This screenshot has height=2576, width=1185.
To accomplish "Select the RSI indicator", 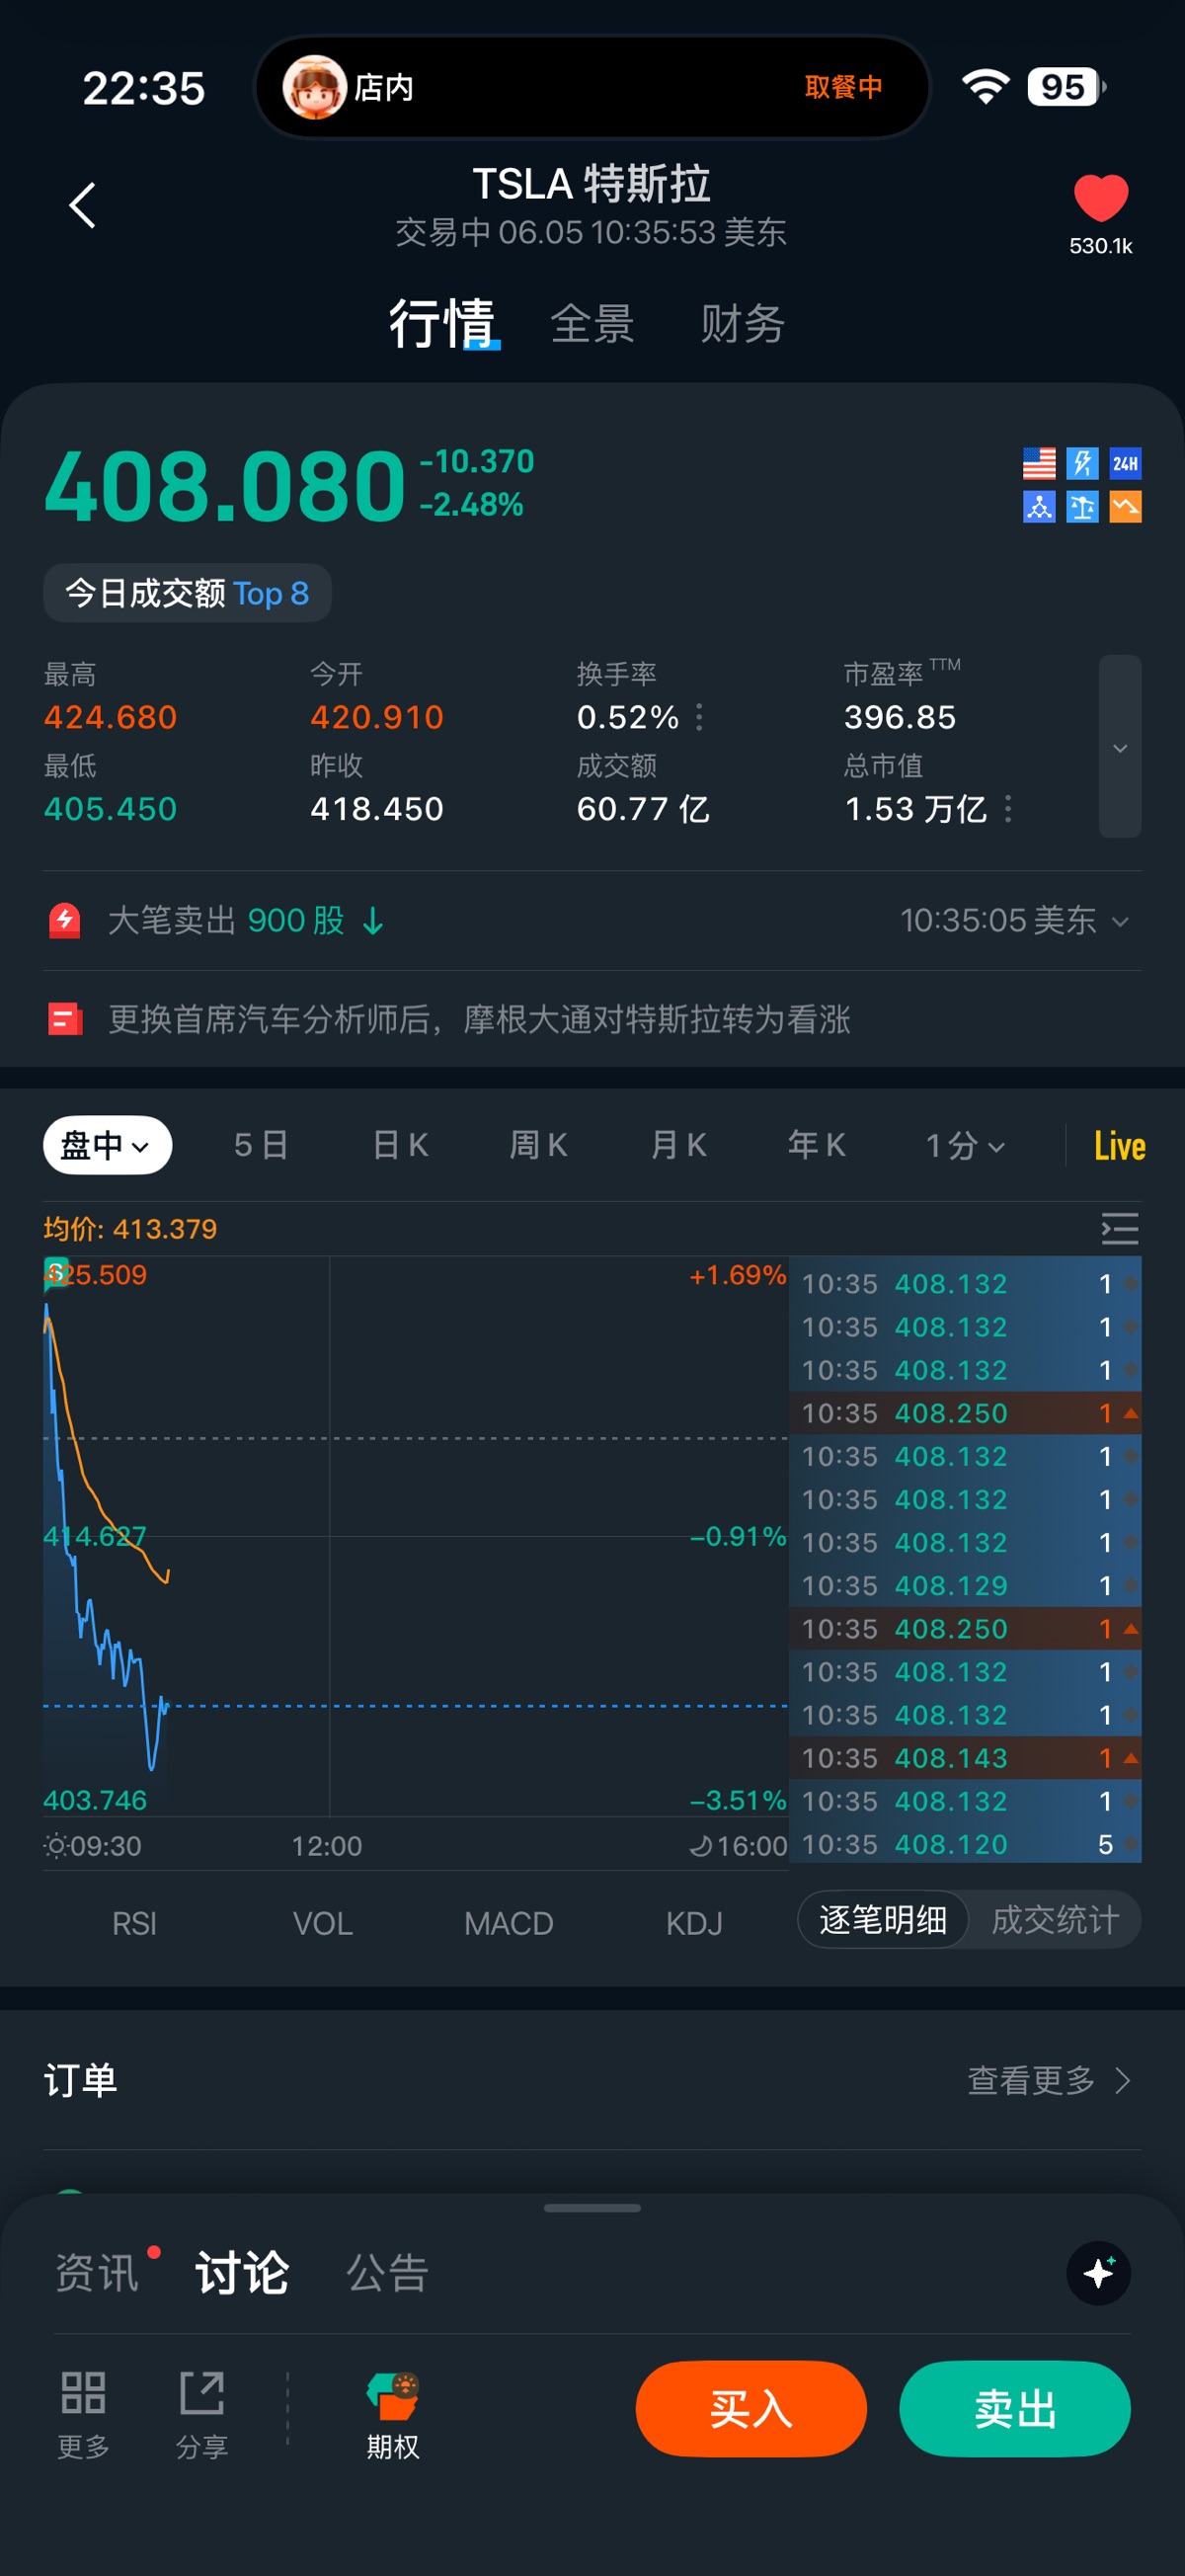I will (134, 1923).
